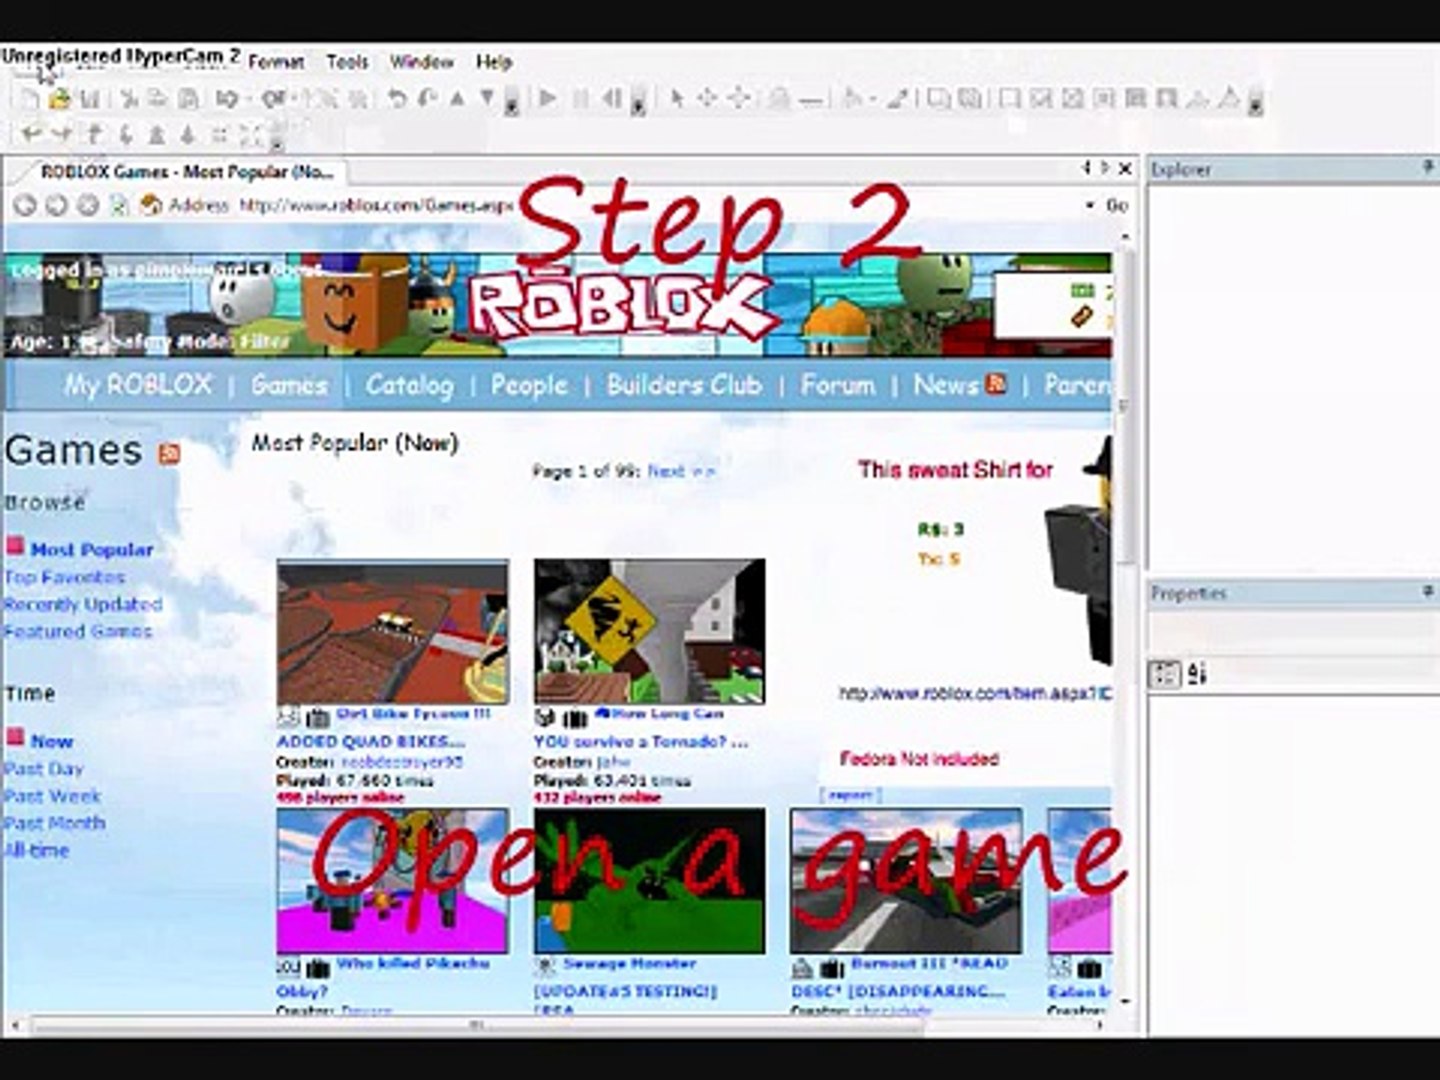Open Catalog in site navigation
The image size is (1440, 1080).
point(409,385)
